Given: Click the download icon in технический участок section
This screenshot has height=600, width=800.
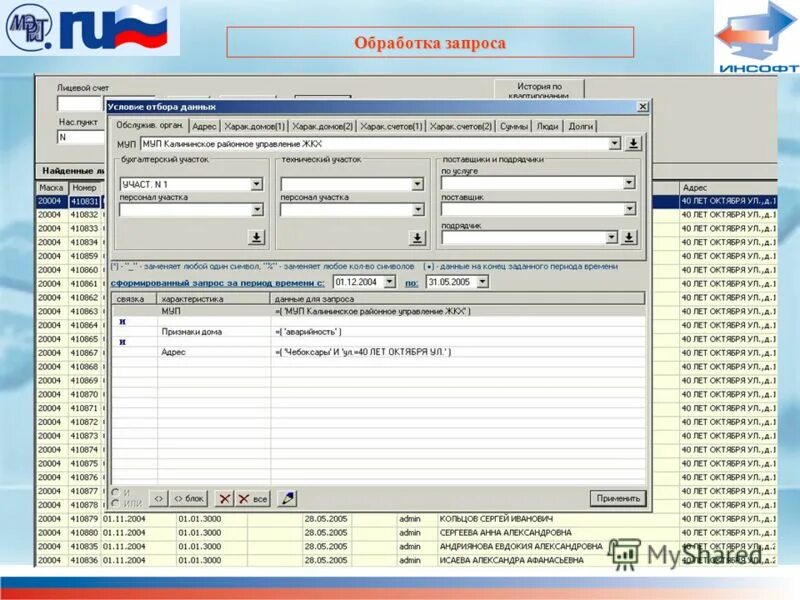Looking at the screenshot, I should 416,237.
